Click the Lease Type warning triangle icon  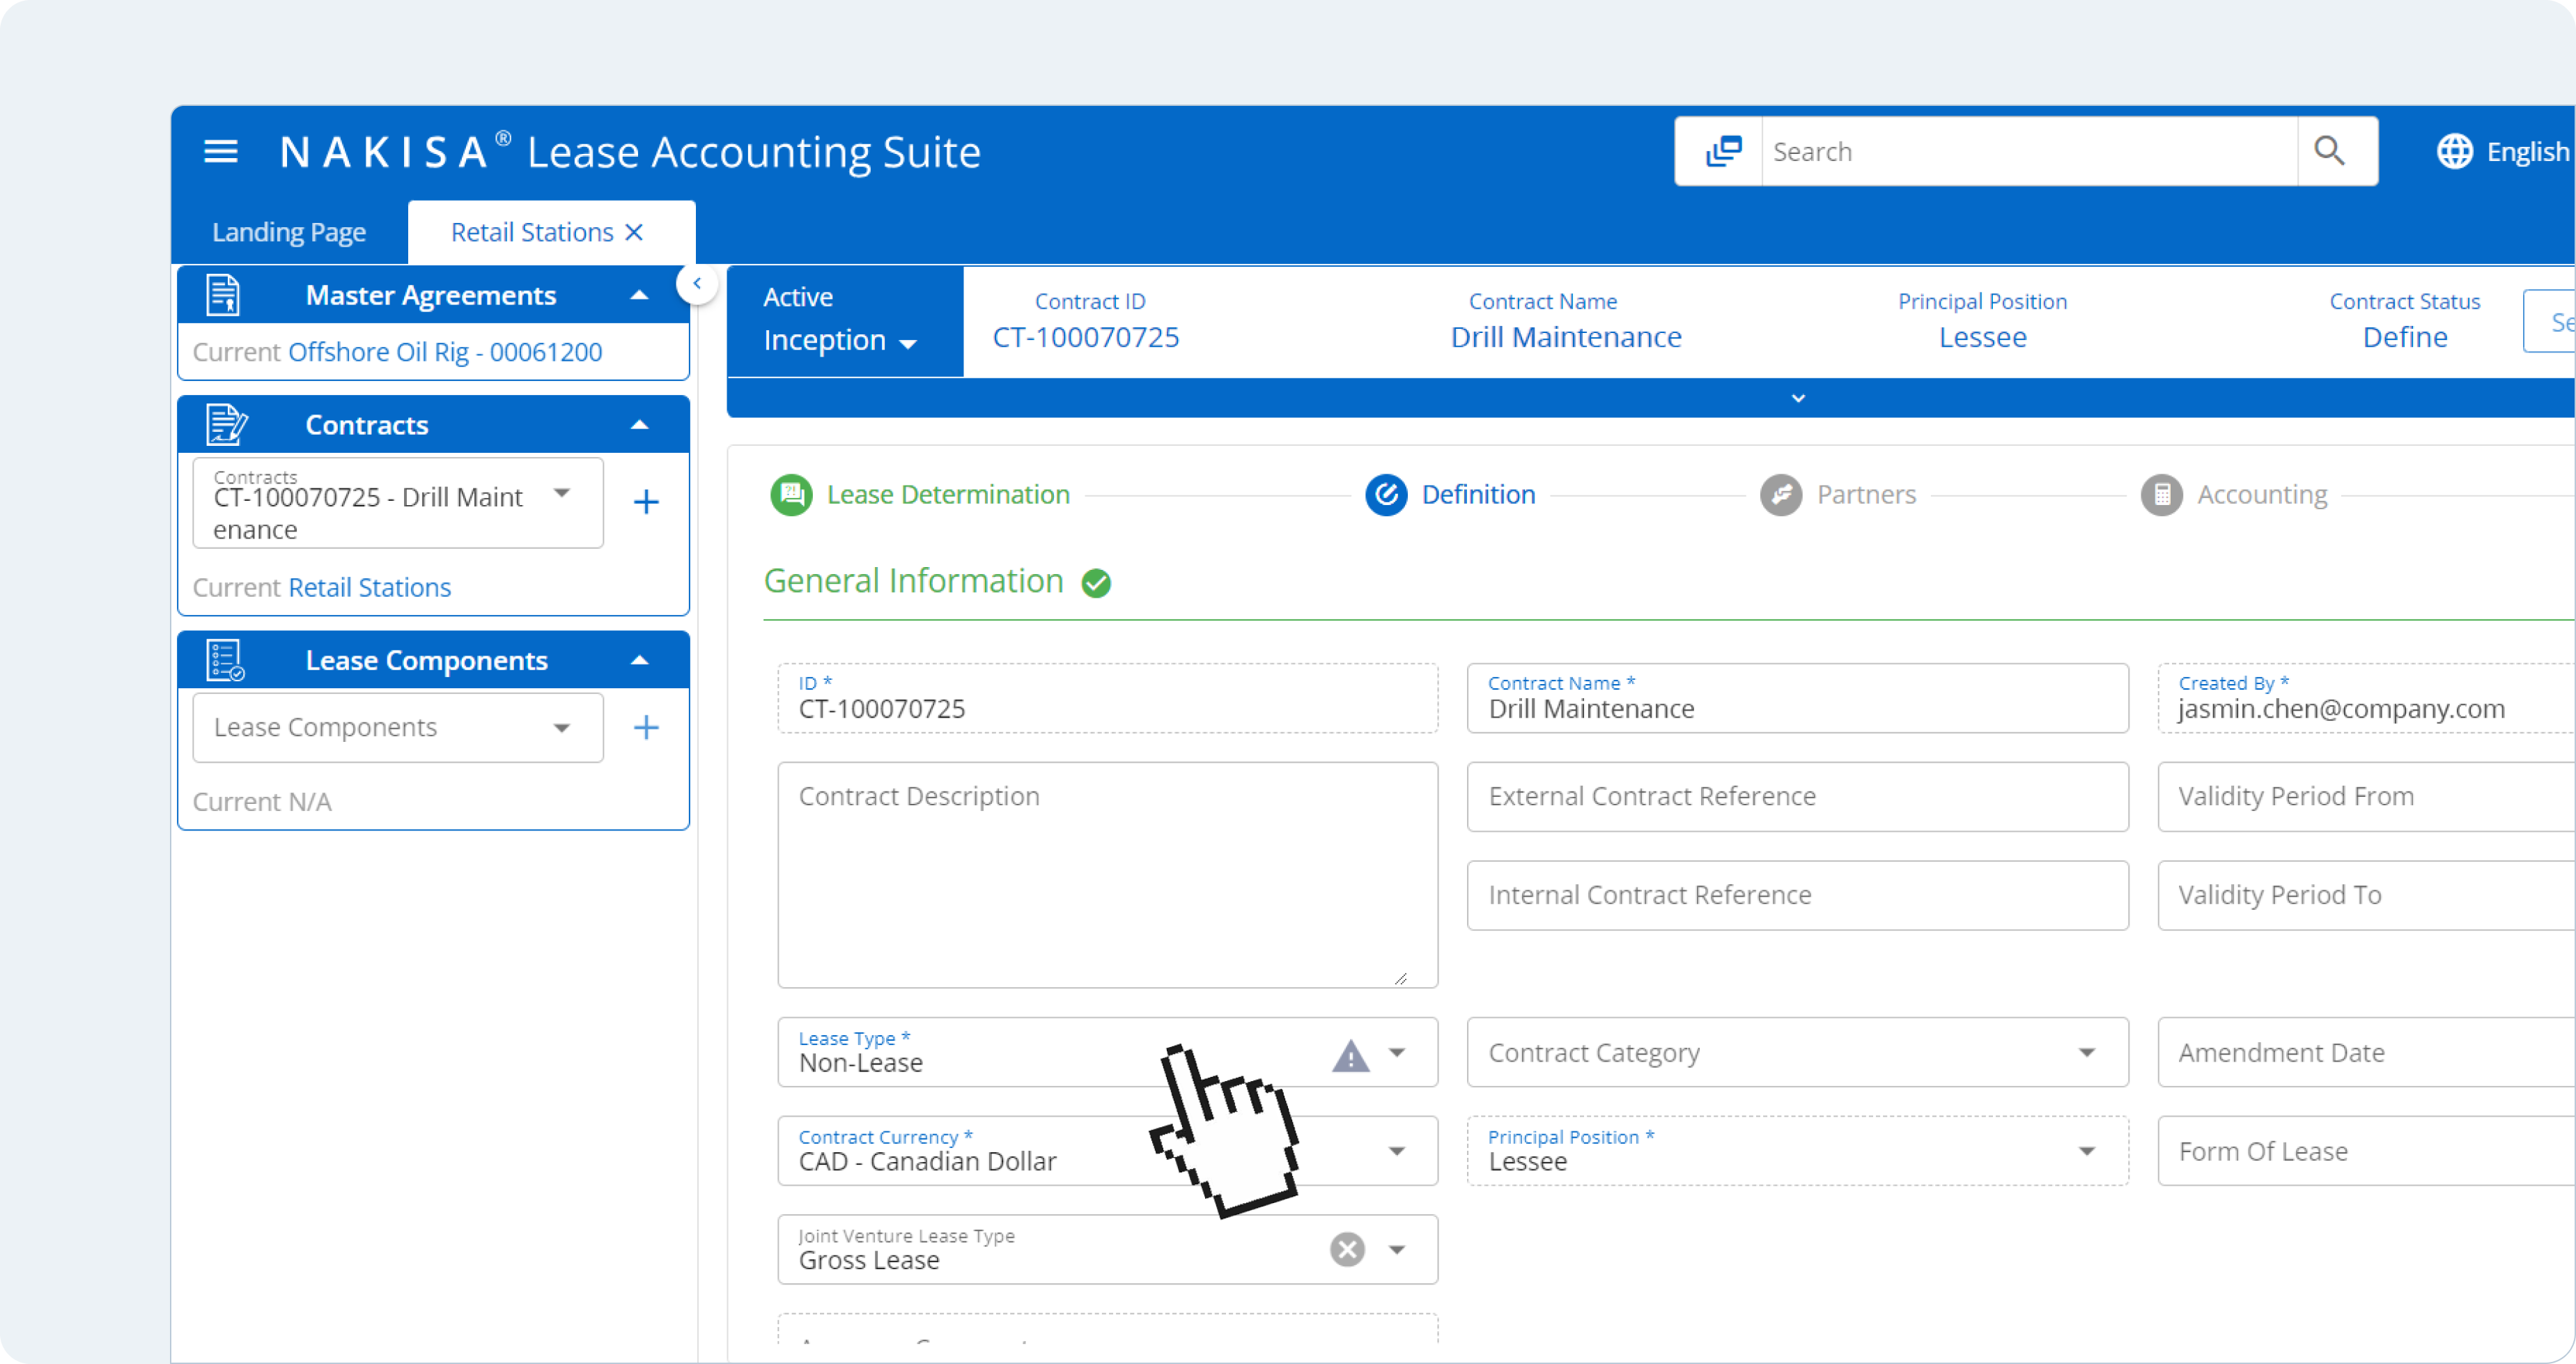(1350, 1055)
